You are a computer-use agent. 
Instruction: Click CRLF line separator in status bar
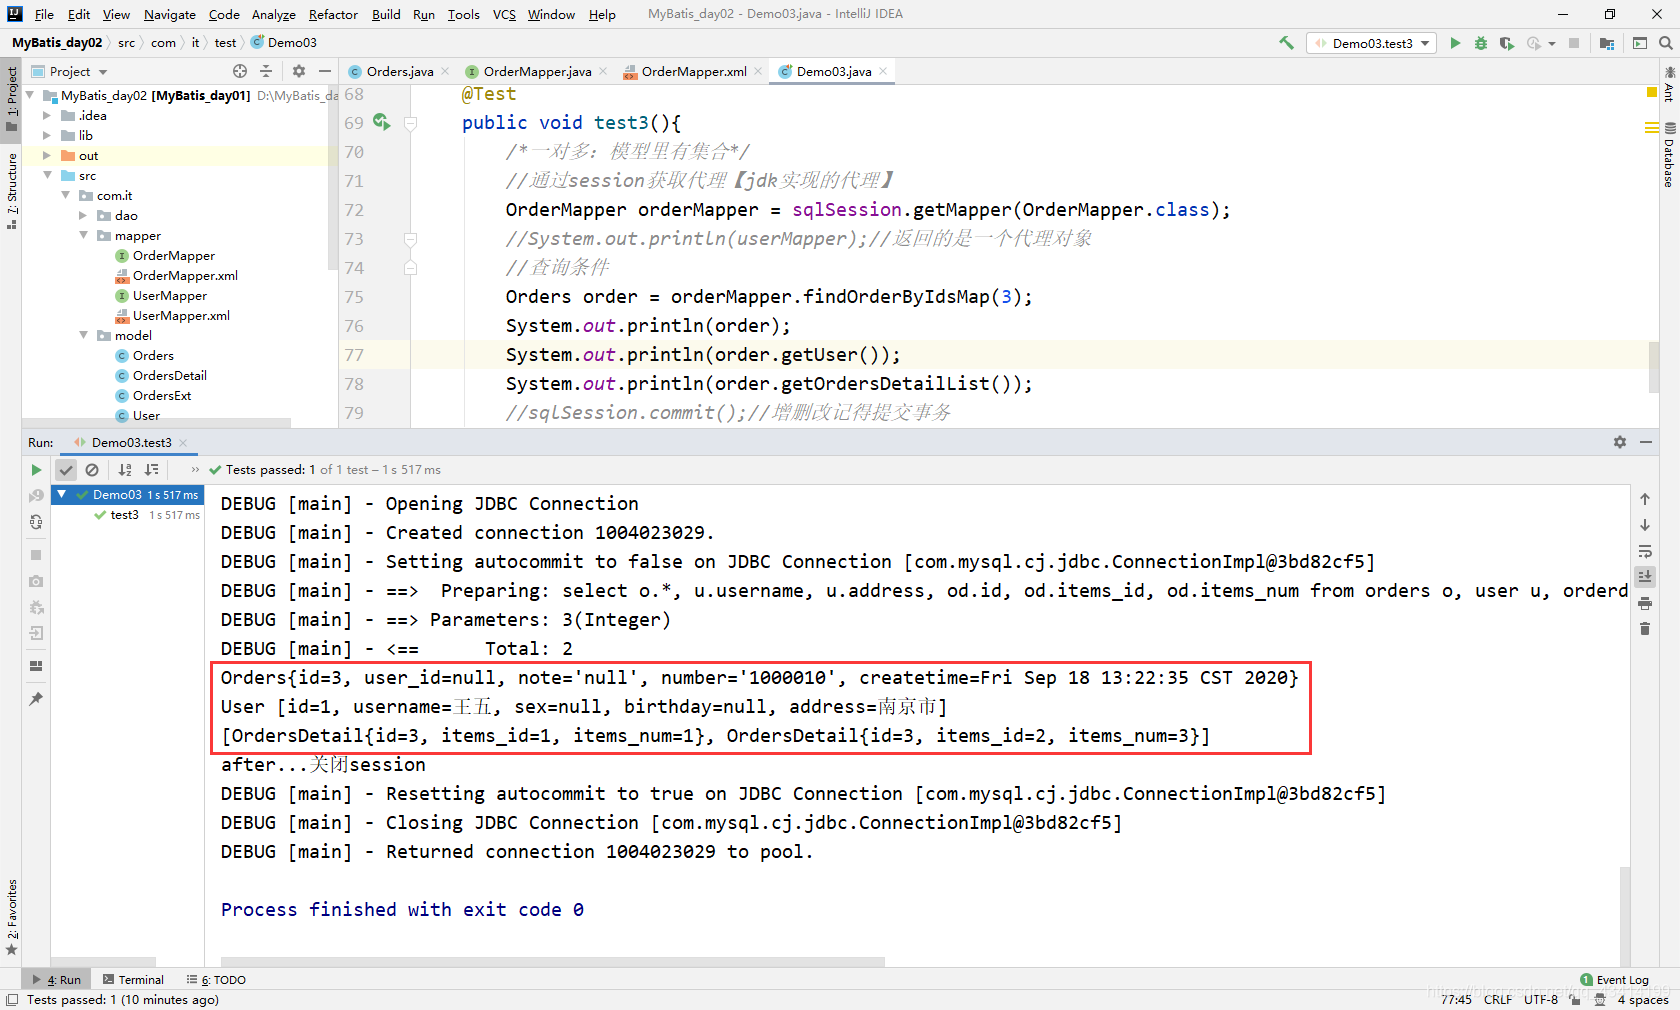tap(1498, 999)
